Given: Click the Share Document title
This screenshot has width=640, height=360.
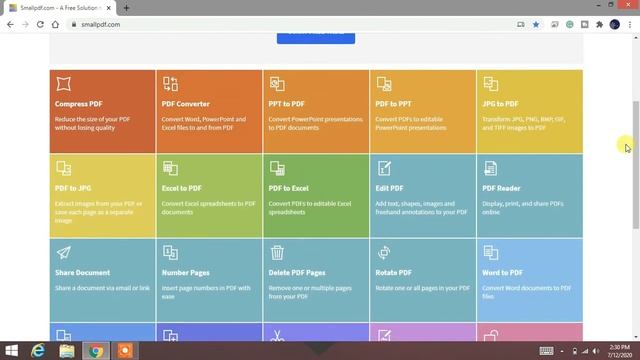Looking at the screenshot, I should click(82, 273).
